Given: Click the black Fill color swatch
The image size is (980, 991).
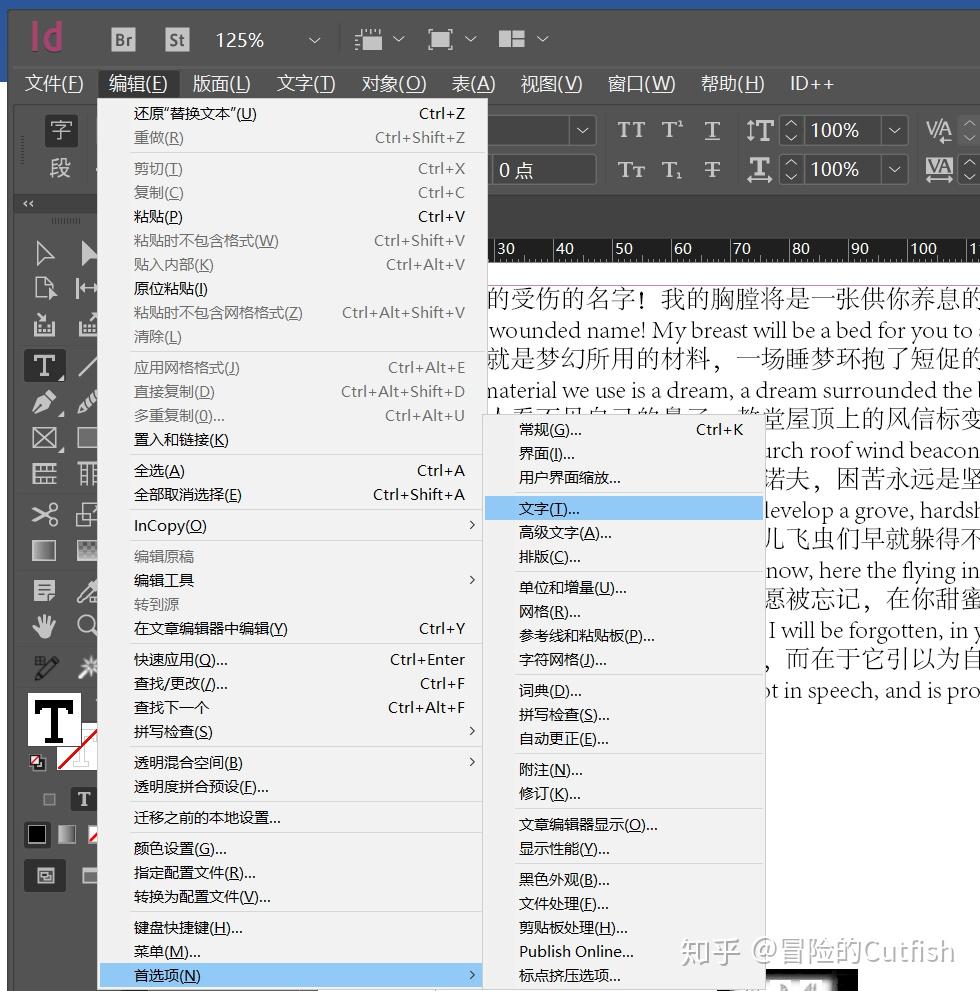Looking at the screenshot, I should [x=35, y=835].
